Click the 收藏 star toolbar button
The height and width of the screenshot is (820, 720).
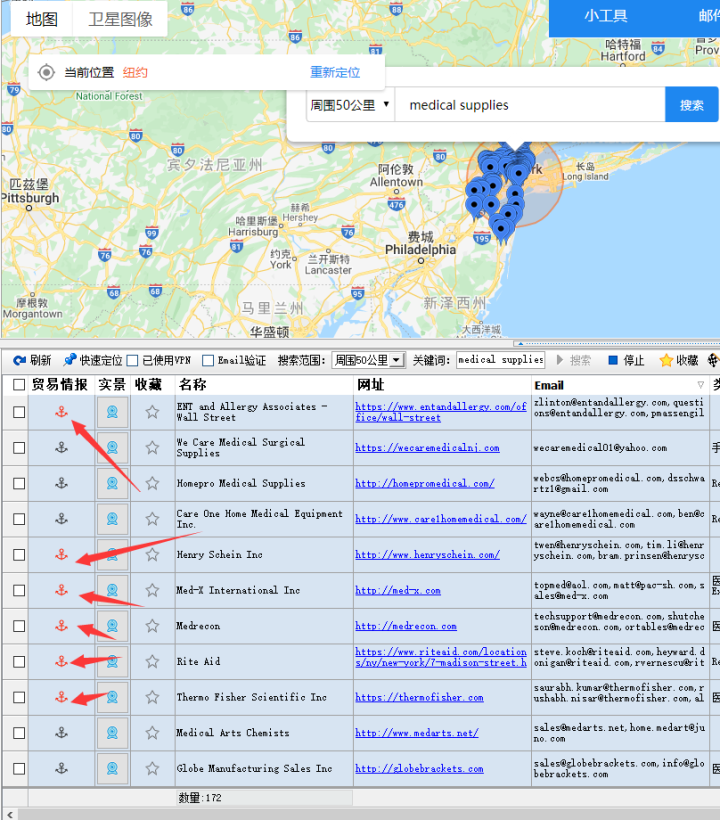[x=679, y=360]
